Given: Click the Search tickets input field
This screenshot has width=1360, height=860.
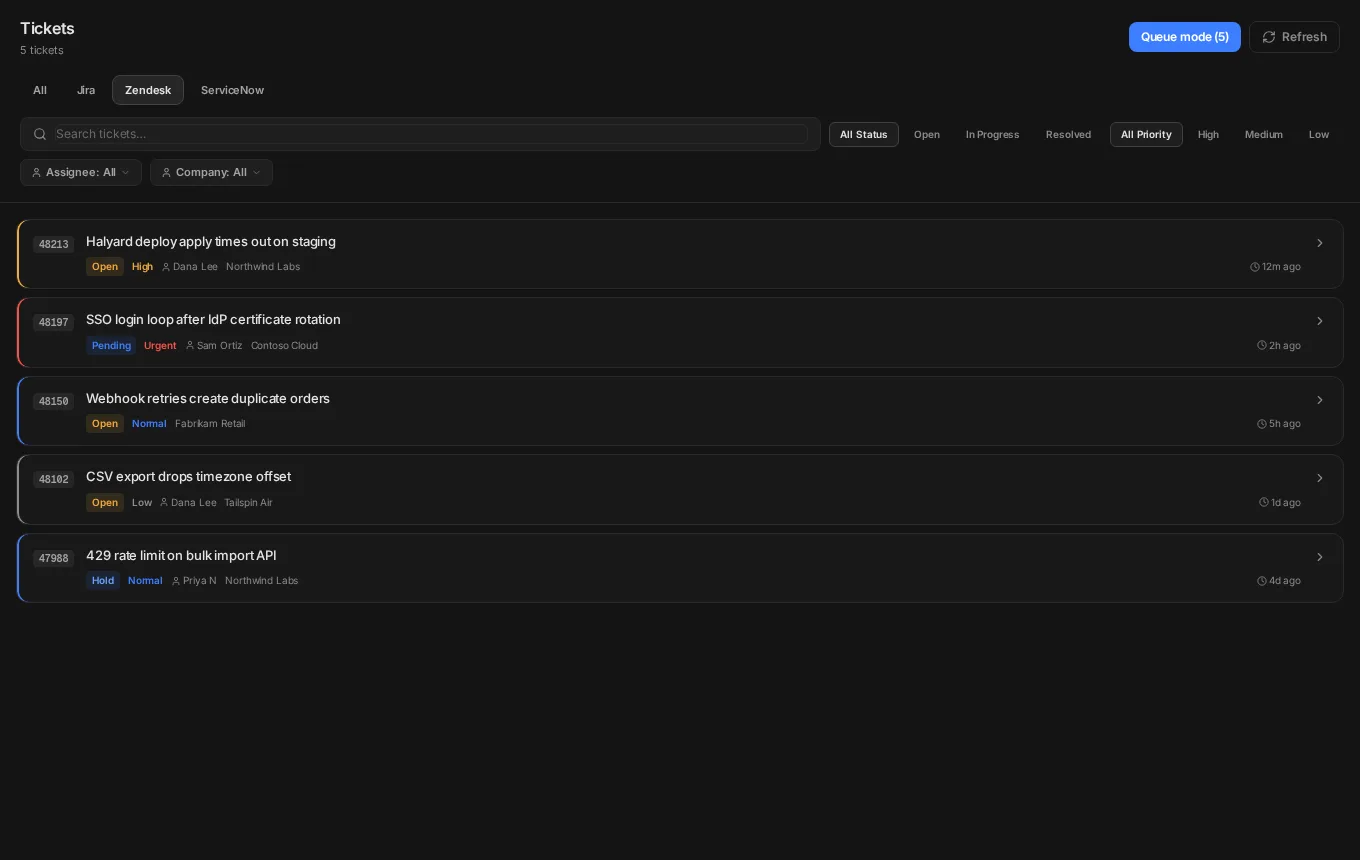Looking at the screenshot, I should click(431, 134).
